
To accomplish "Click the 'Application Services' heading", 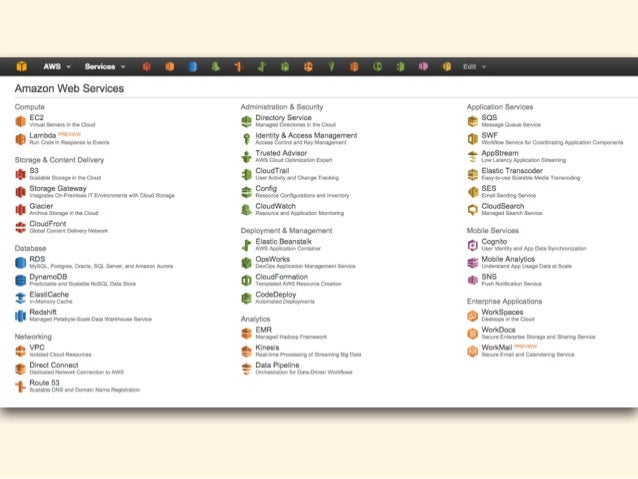I will tap(500, 107).
